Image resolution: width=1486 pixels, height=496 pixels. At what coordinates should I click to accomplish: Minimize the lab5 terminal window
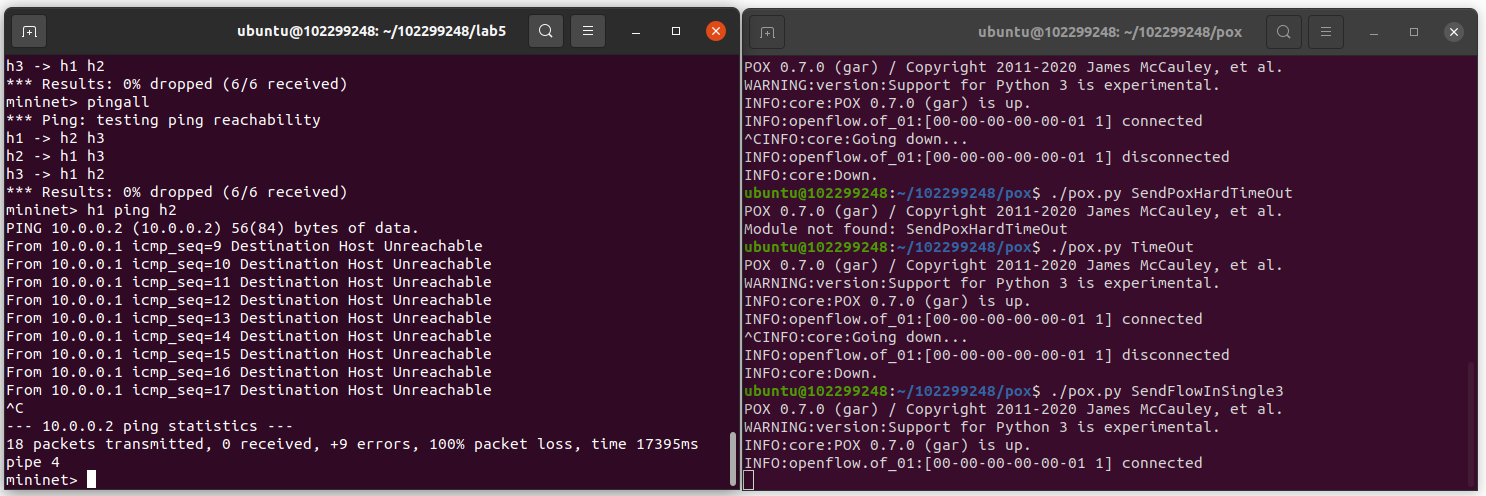(638, 32)
